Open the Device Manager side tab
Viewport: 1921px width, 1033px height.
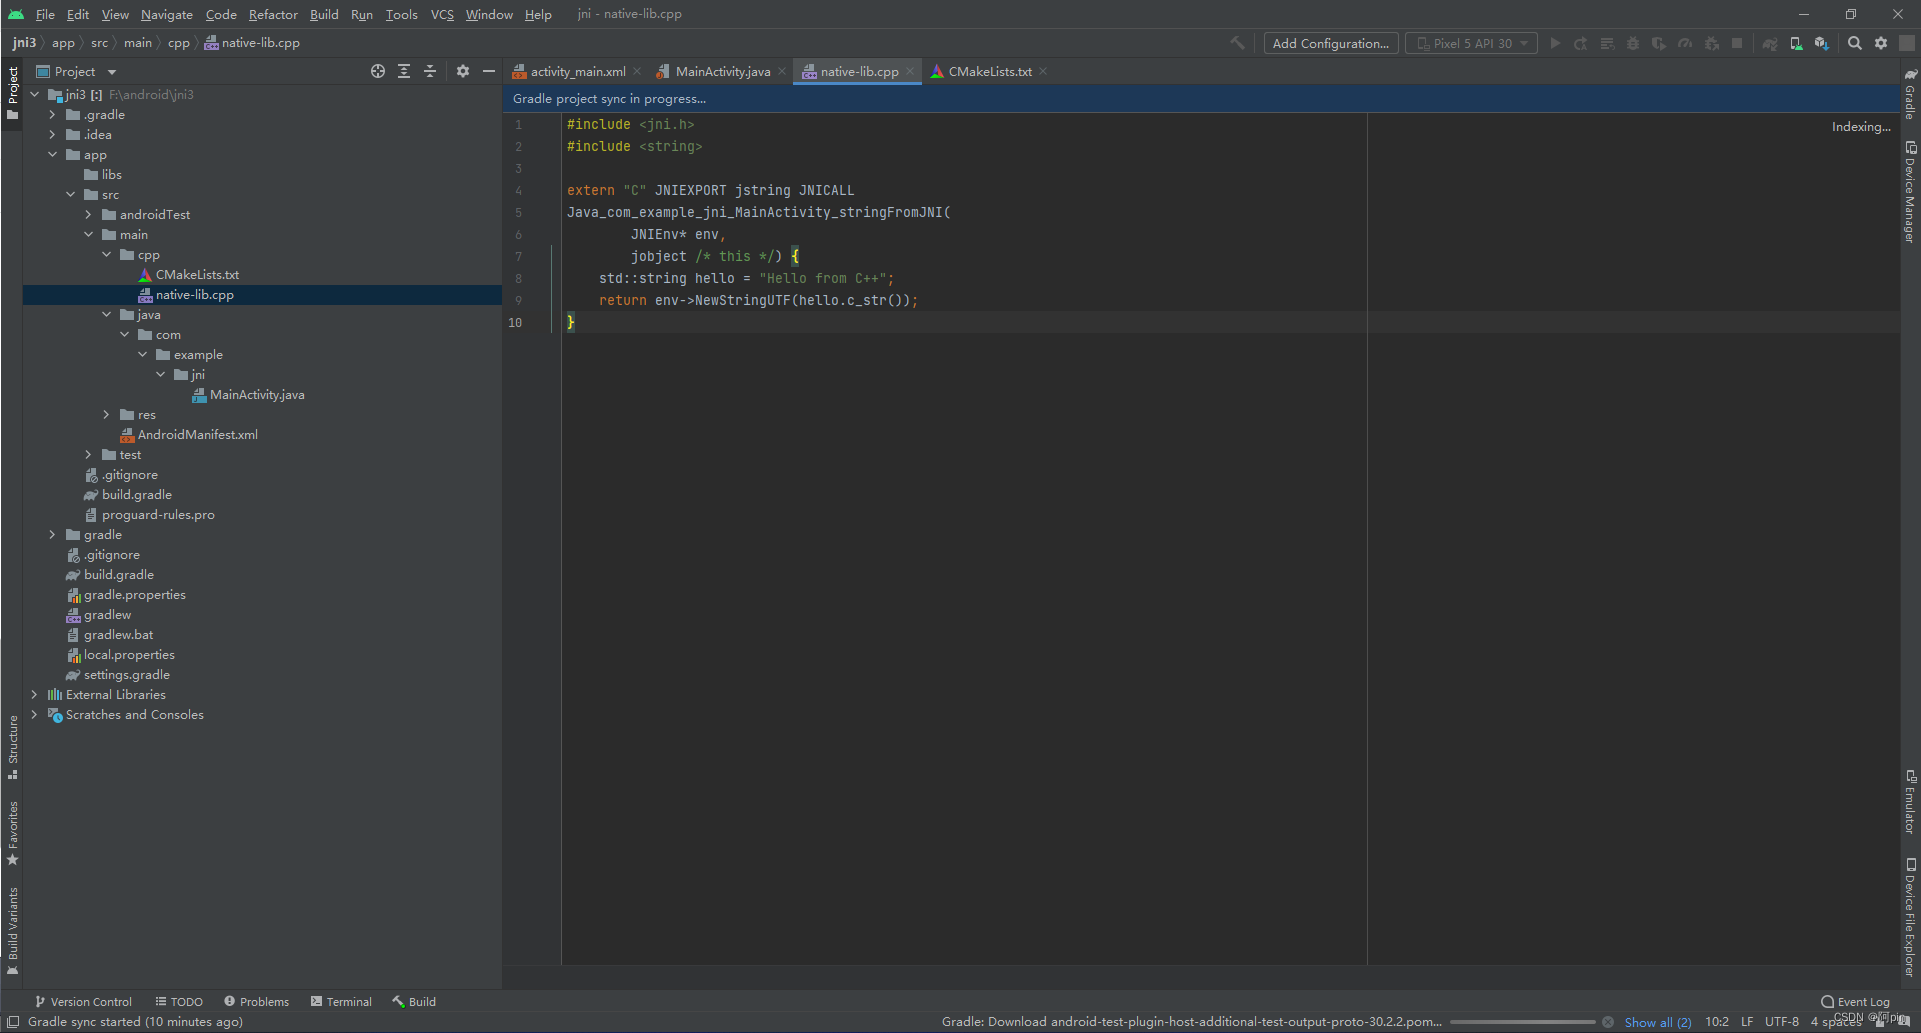coord(1910,192)
